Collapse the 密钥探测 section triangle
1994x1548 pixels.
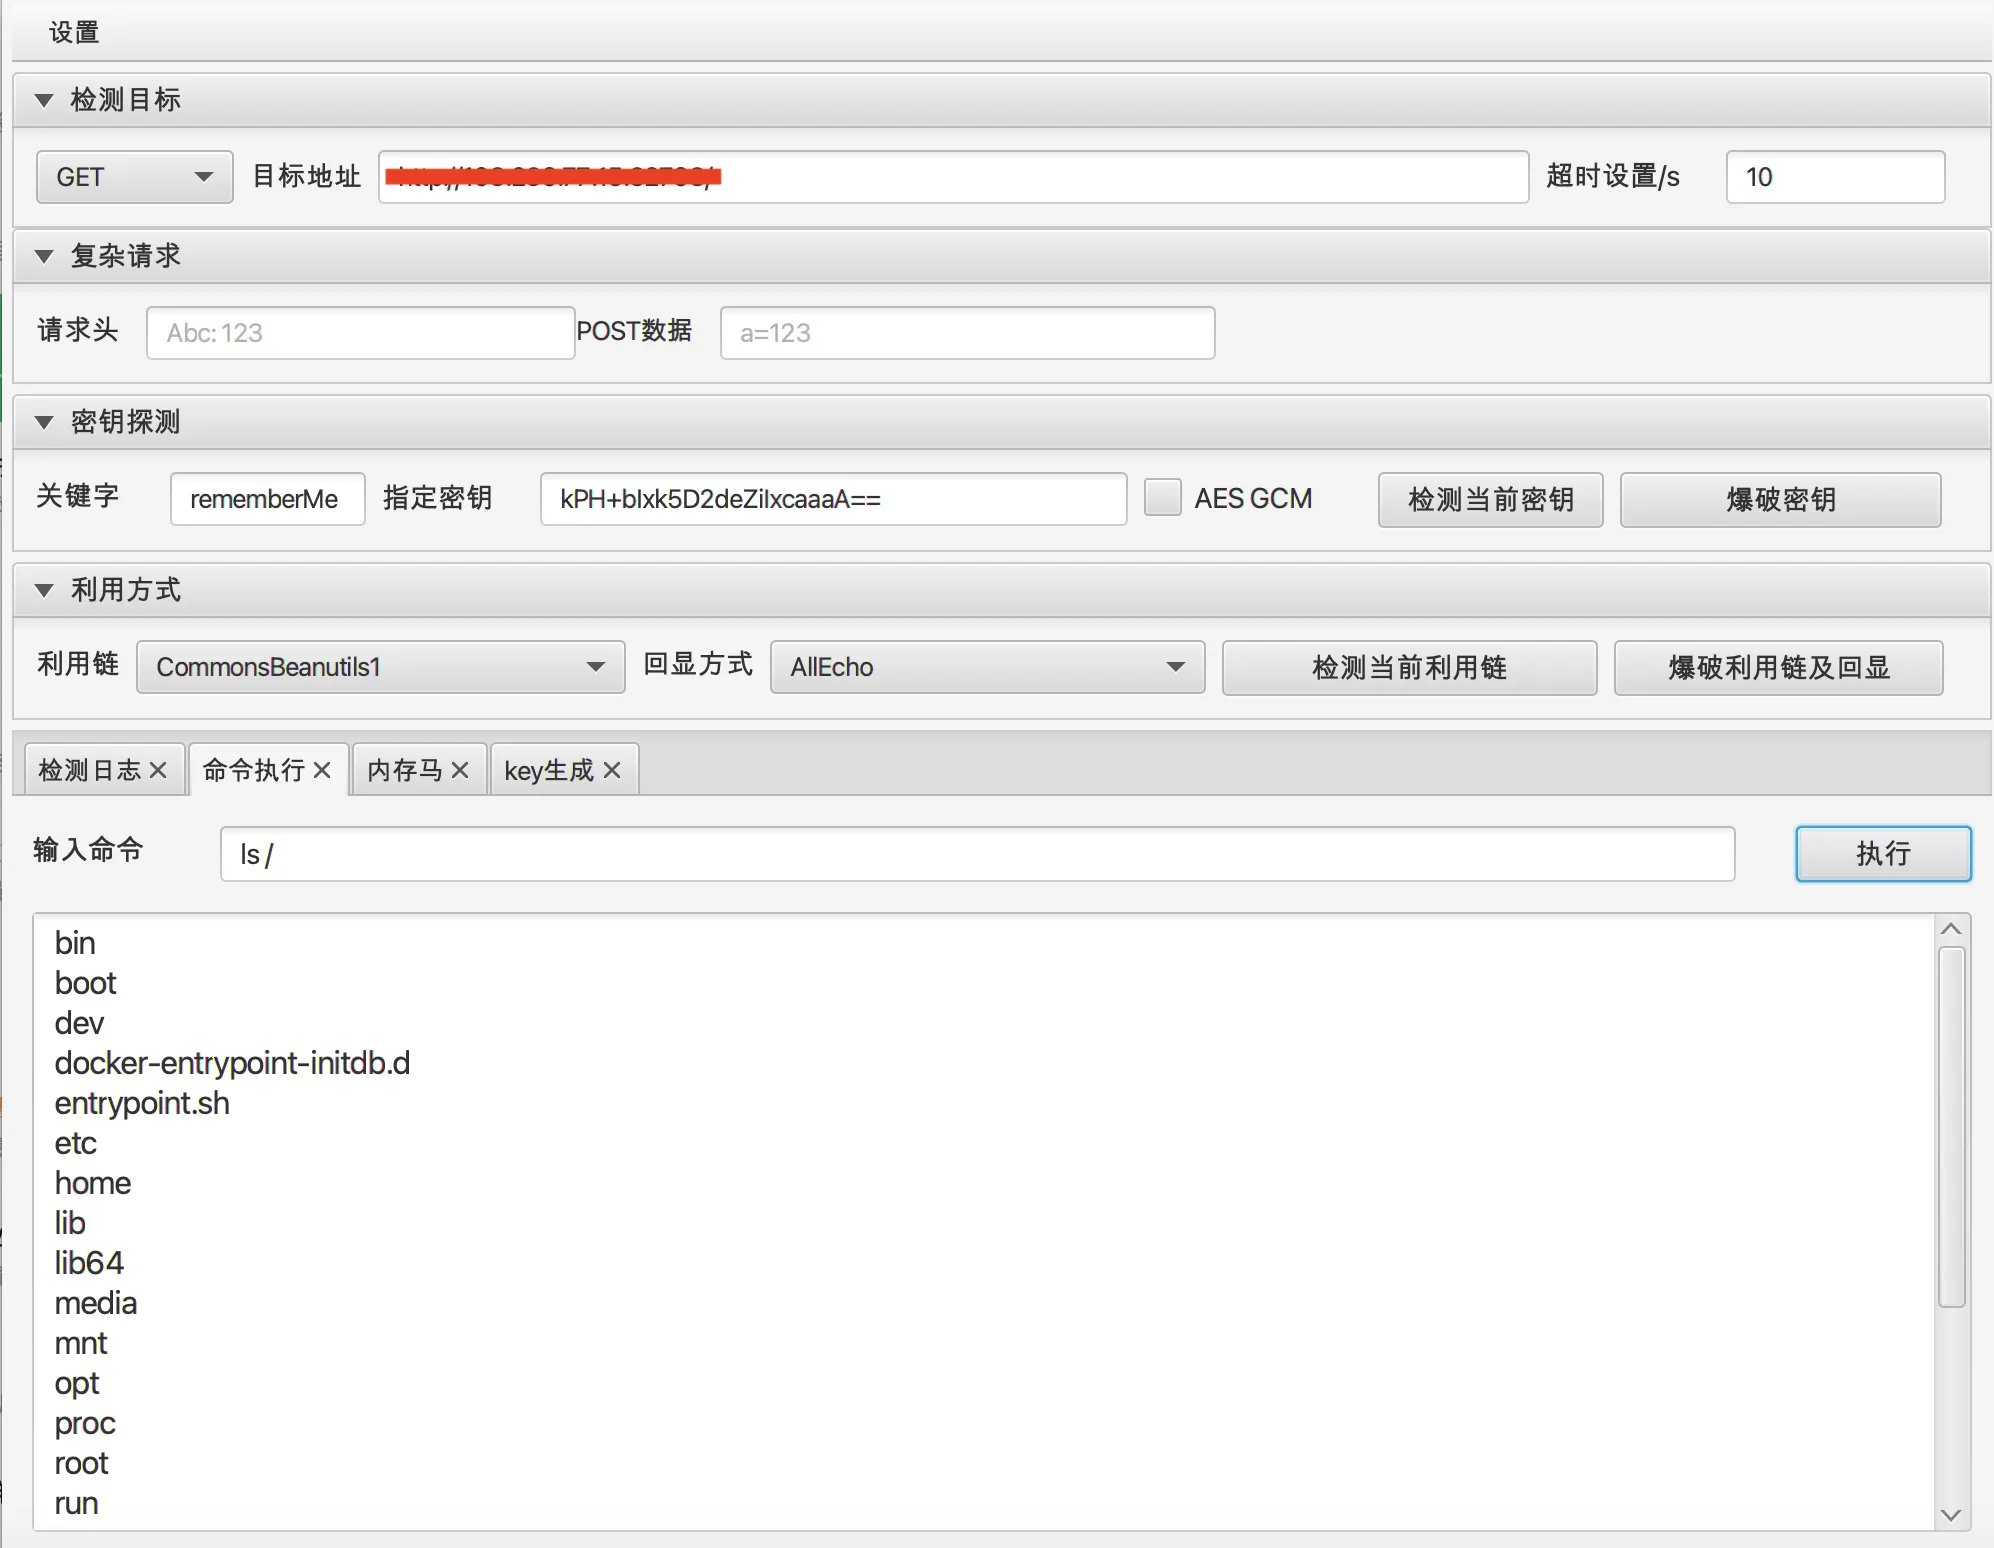click(x=43, y=422)
